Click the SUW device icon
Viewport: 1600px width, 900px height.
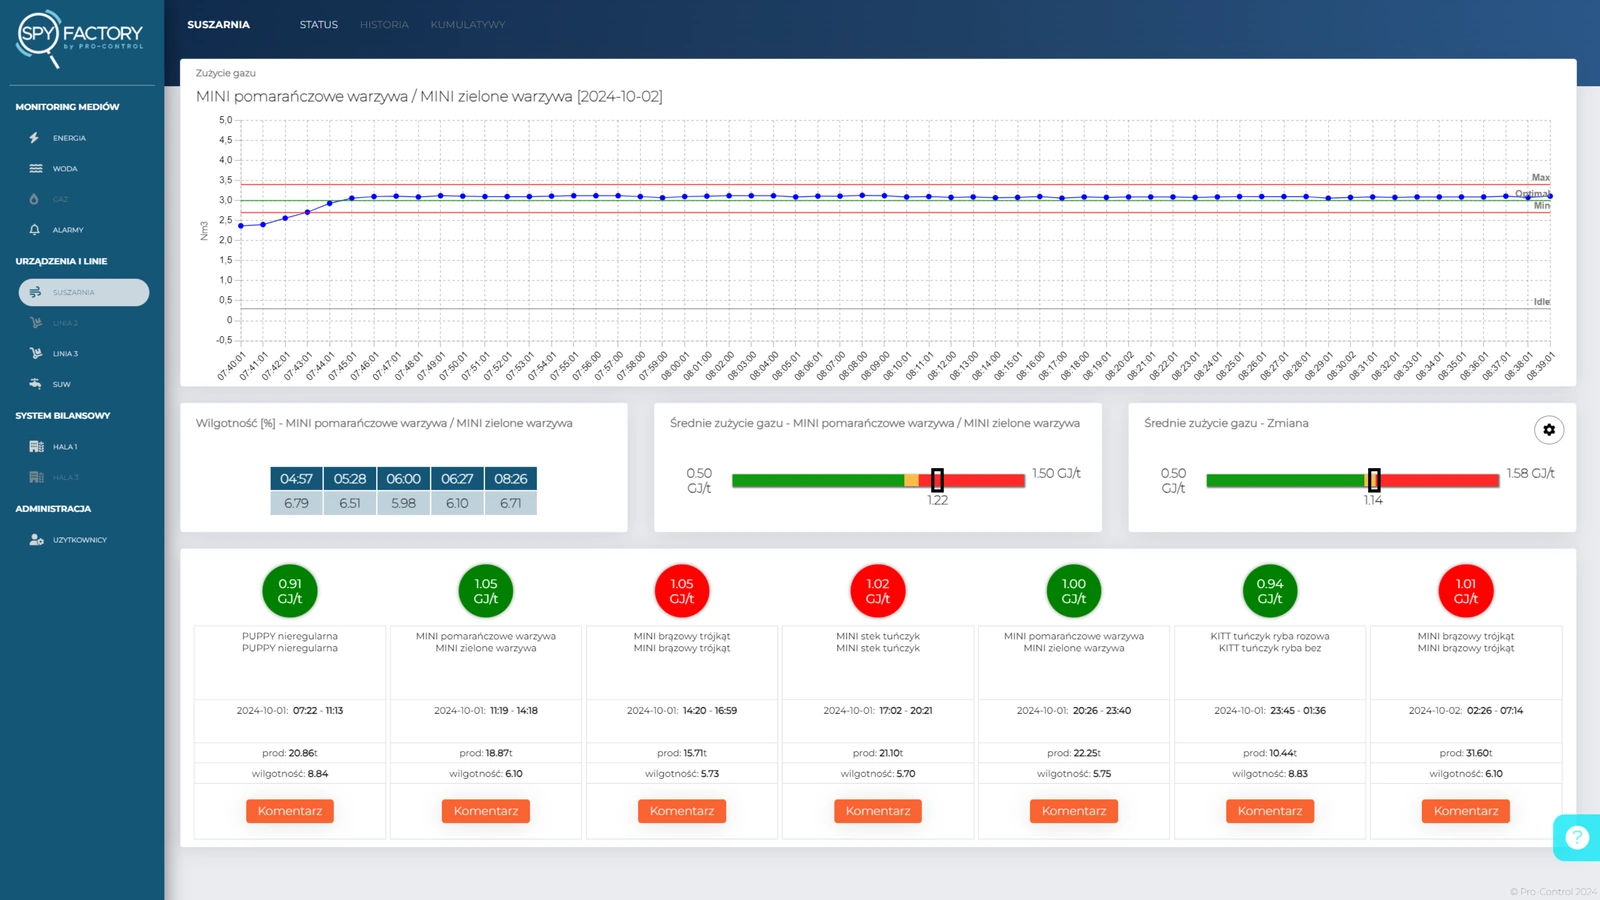coord(35,384)
